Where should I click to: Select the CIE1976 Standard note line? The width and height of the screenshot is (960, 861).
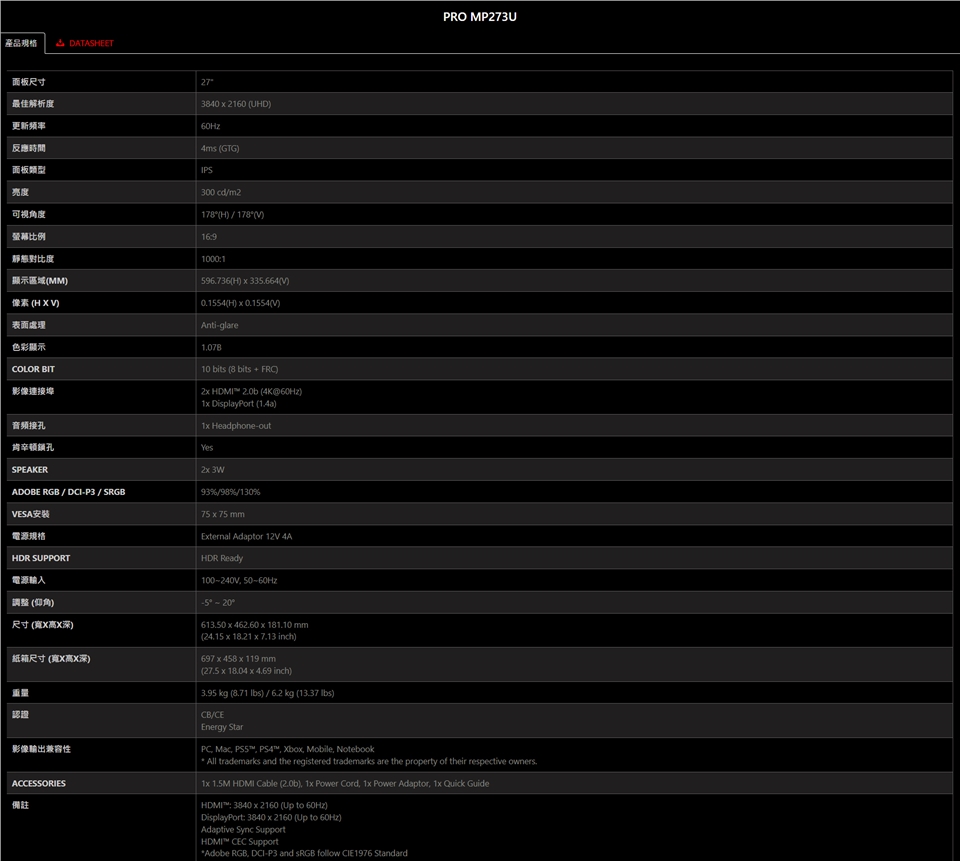pyautogui.click(x=304, y=853)
